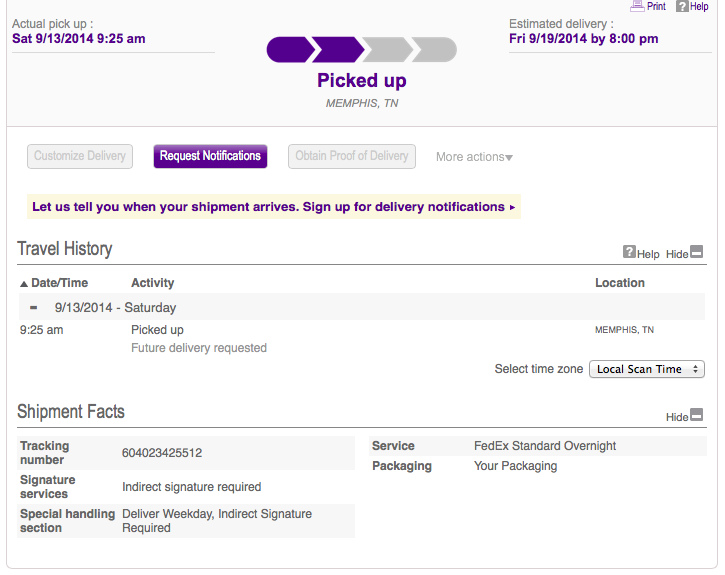Click the Print link text
The height and width of the screenshot is (575, 725).
click(656, 6)
